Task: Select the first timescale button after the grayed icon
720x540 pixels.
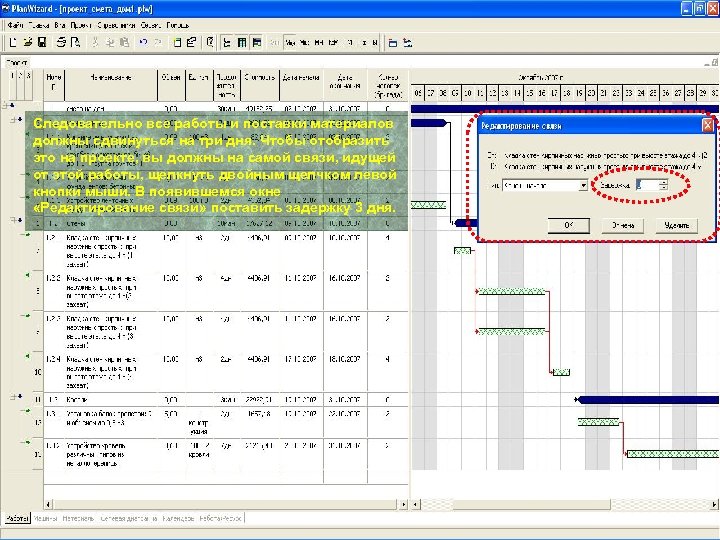Action: coord(290,42)
